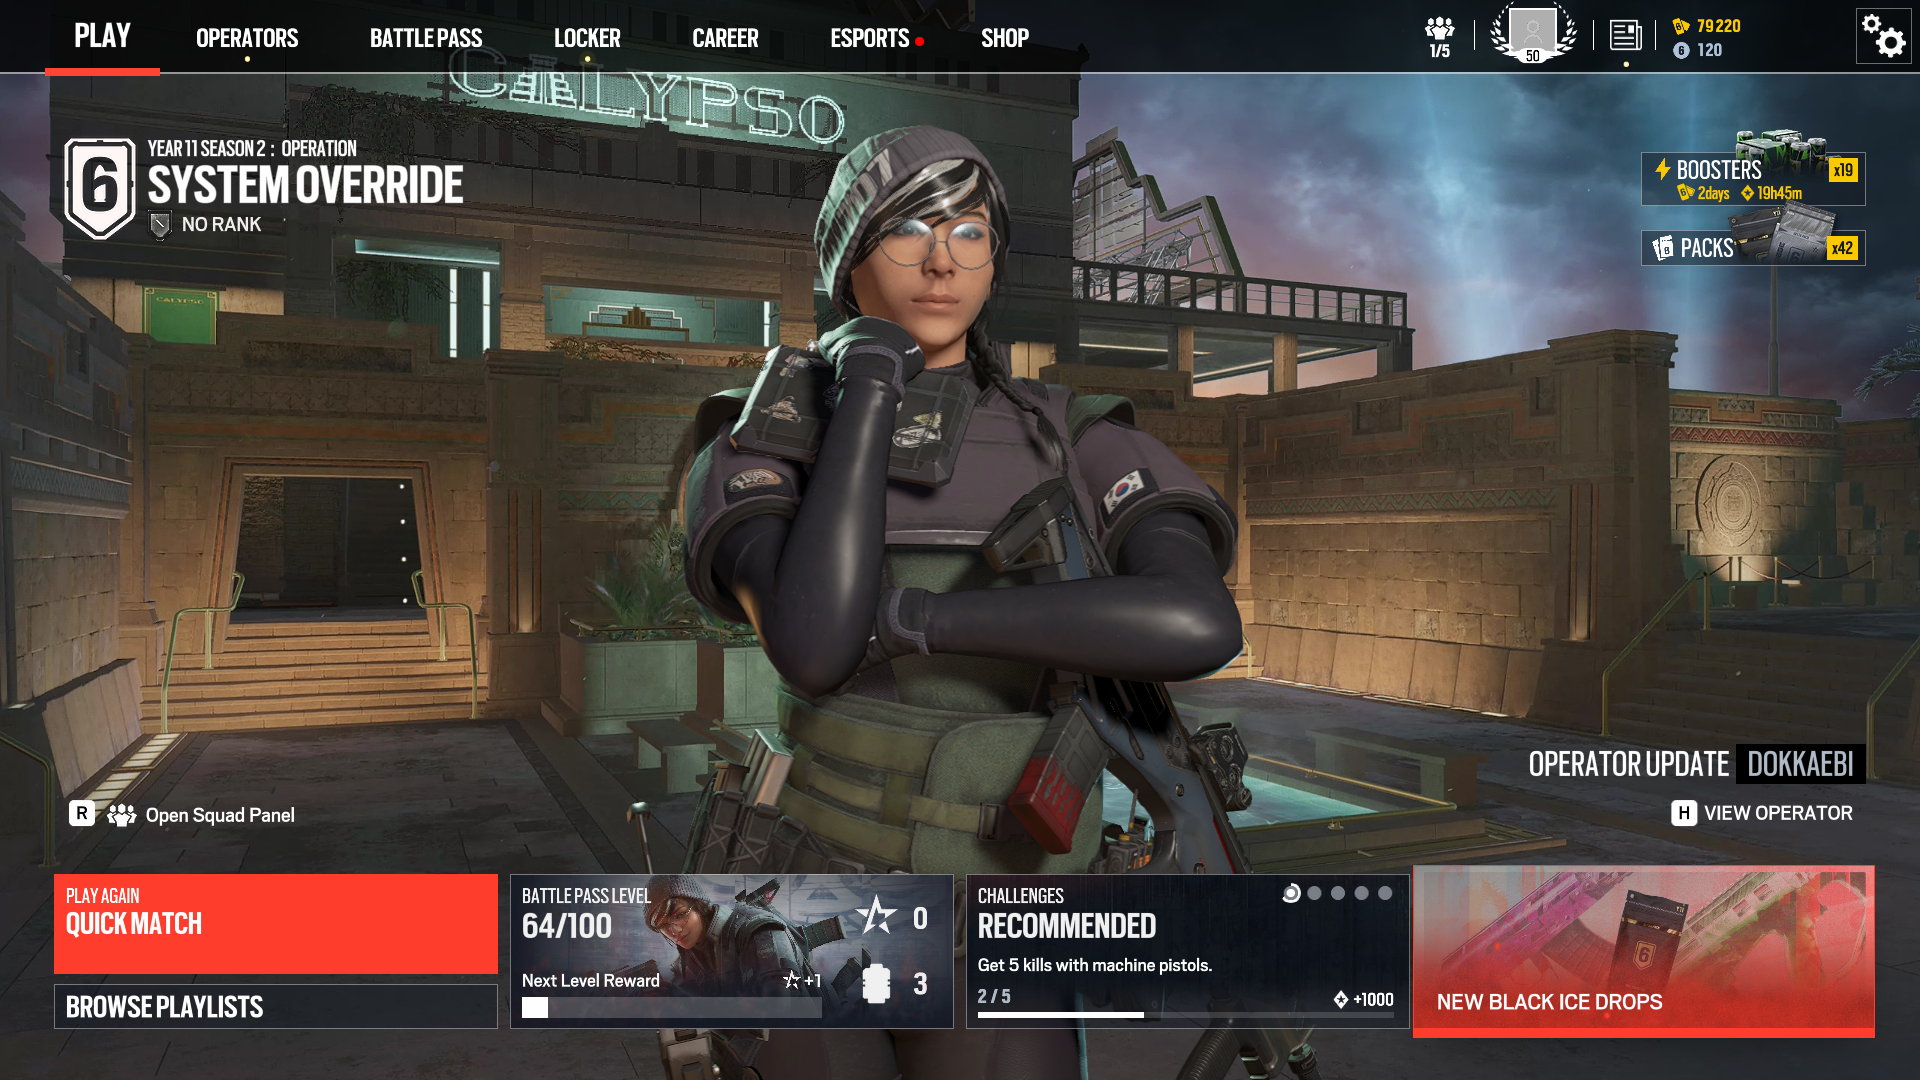
Task: Click the challenge Renown reward icon
Action: [1341, 999]
